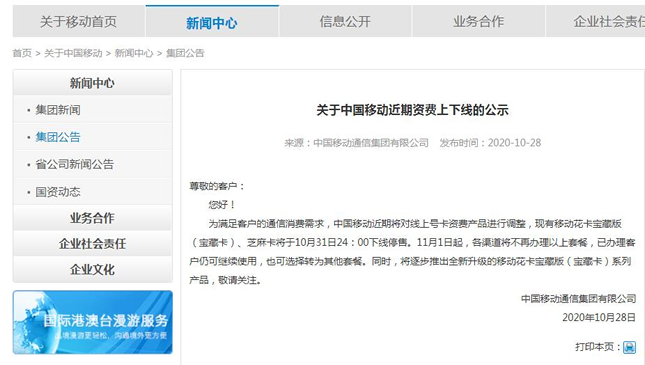Image resolution: width=645 pixels, height=365 pixels.
Task: Open 省公司新闻公告 sidebar item
Action: coord(74,164)
